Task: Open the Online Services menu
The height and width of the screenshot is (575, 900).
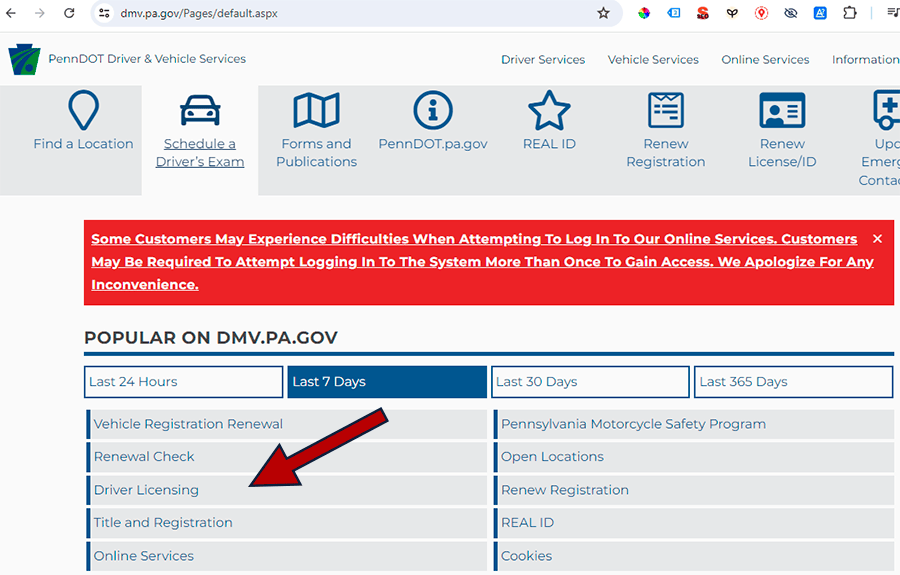Action: point(765,60)
